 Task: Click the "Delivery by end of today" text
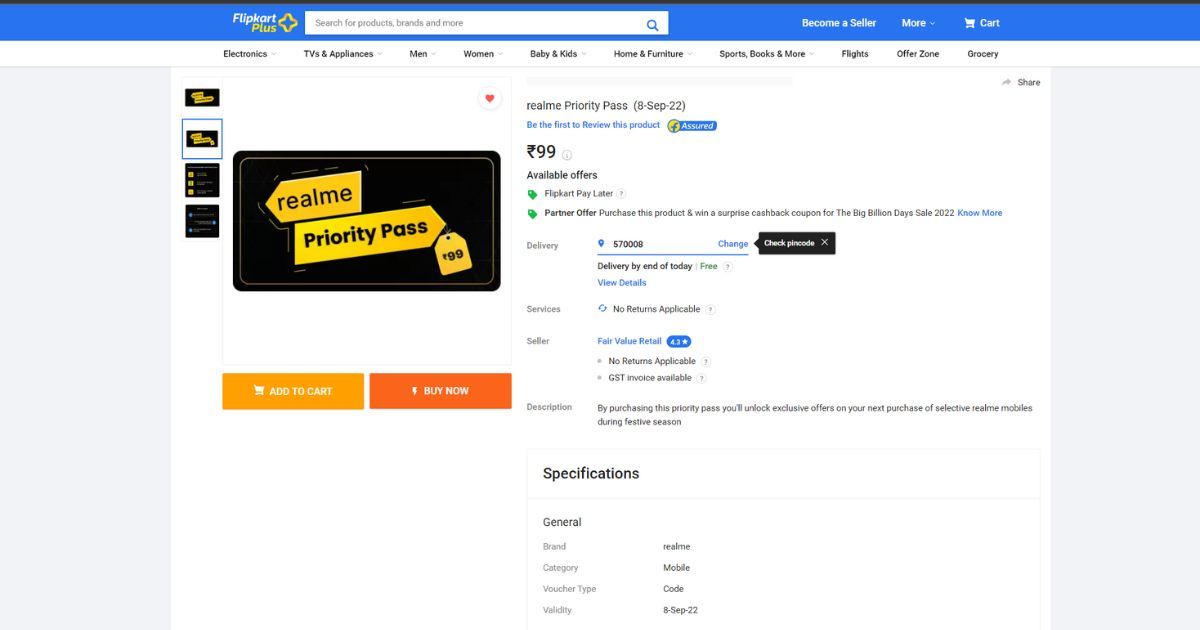pyautogui.click(x=645, y=267)
